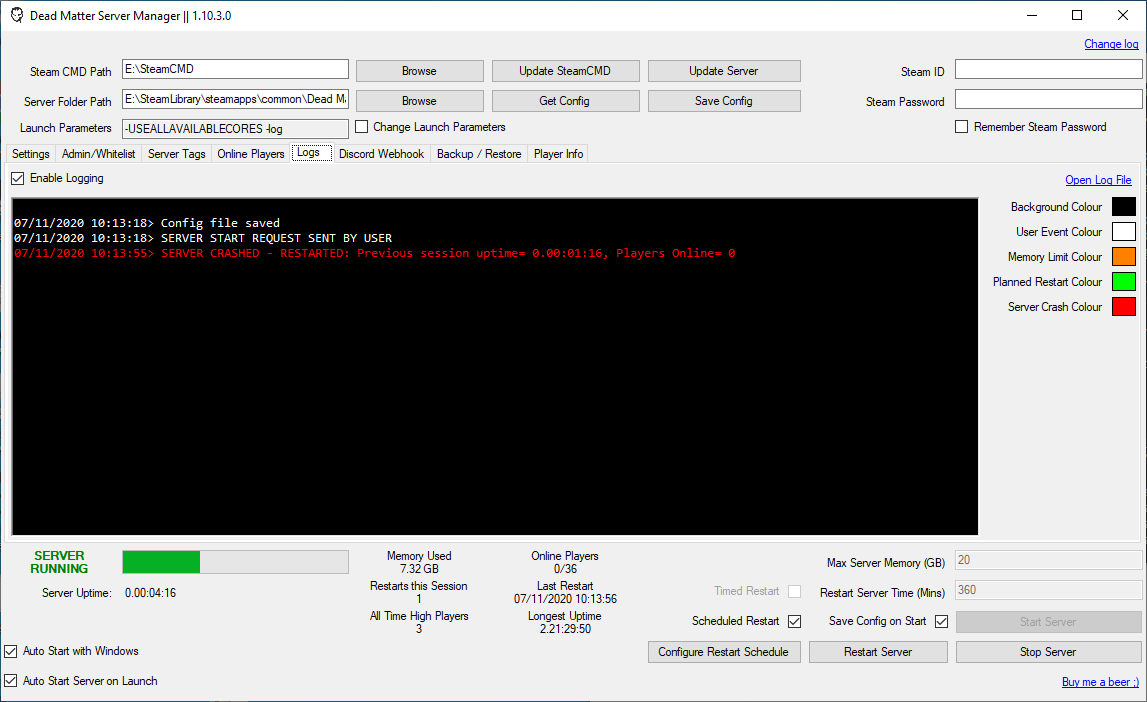
Task: Restart the server
Action: coord(877,651)
